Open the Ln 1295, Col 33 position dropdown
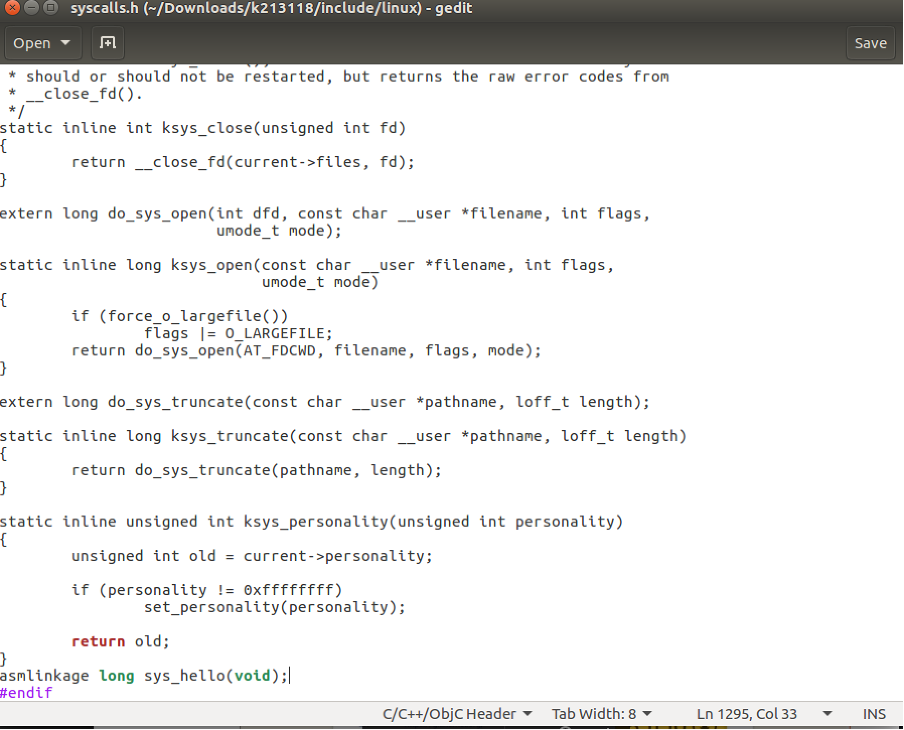The image size is (904, 730). [x=763, y=714]
